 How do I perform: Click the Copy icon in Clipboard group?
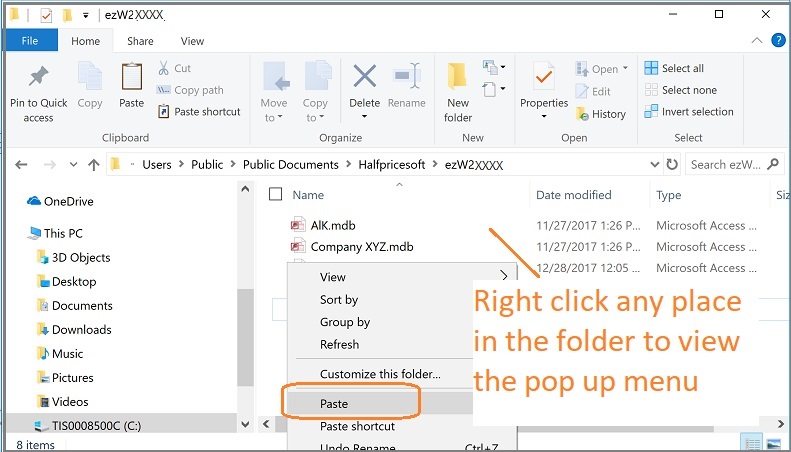click(90, 77)
